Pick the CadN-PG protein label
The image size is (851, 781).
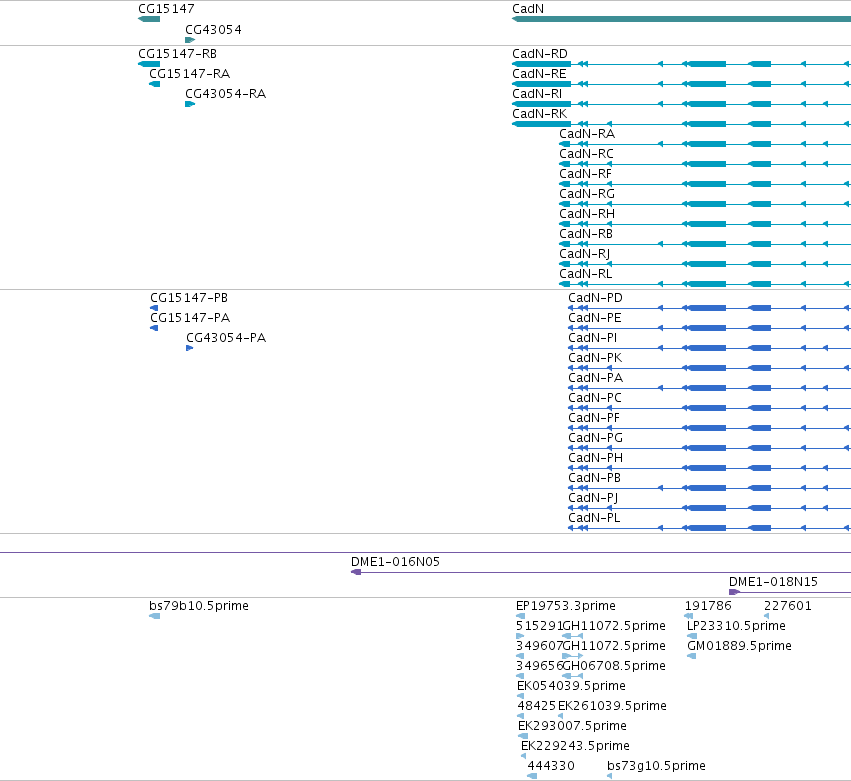pos(595,439)
